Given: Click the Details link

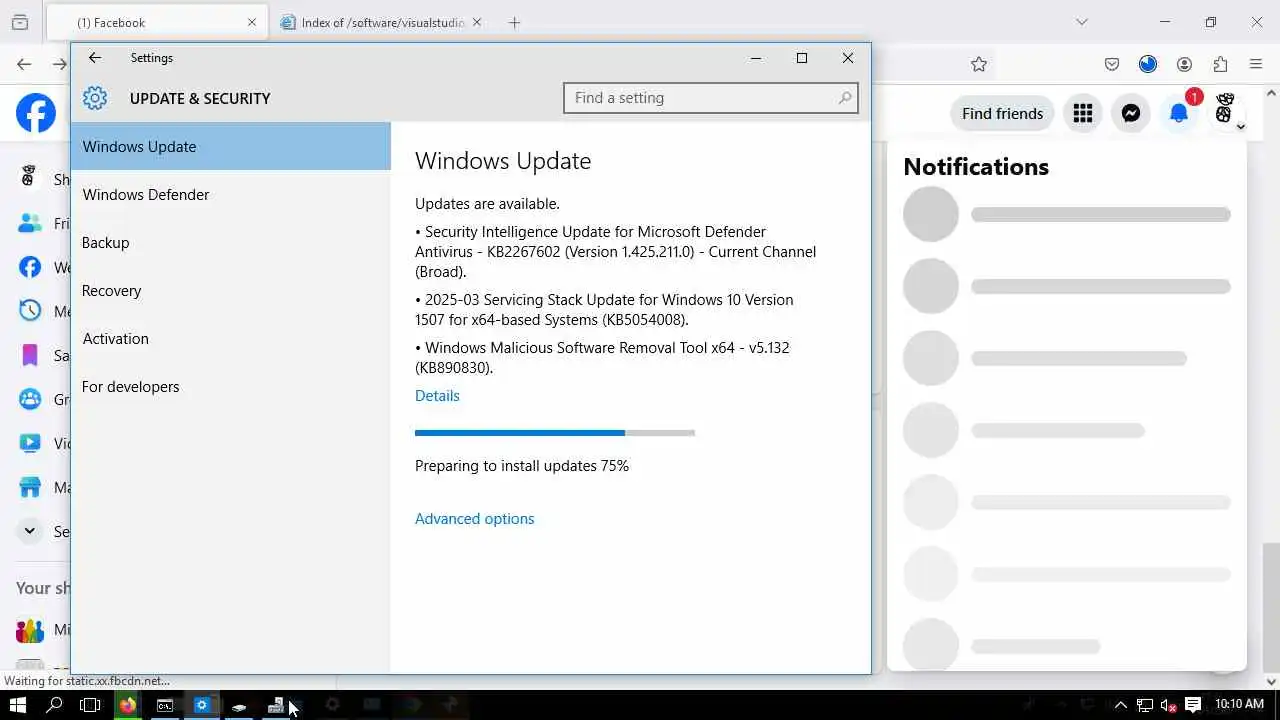Looking at the screenshot, I should point(437,396).
